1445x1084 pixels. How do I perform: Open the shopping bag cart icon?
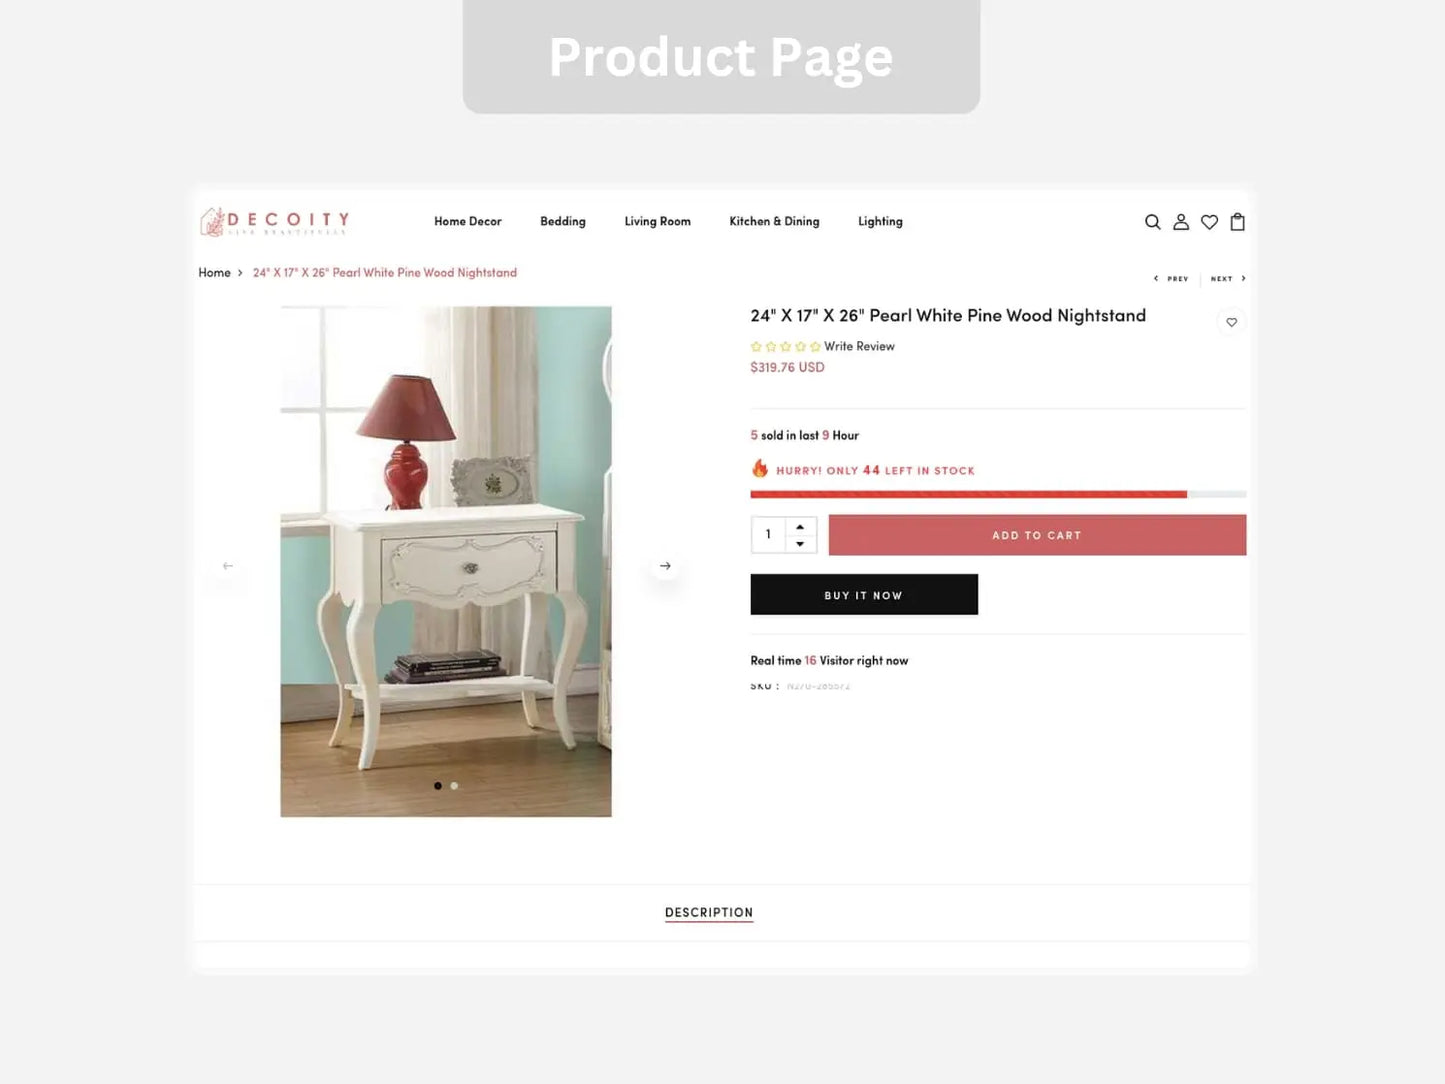click(x=1237, y=222)
